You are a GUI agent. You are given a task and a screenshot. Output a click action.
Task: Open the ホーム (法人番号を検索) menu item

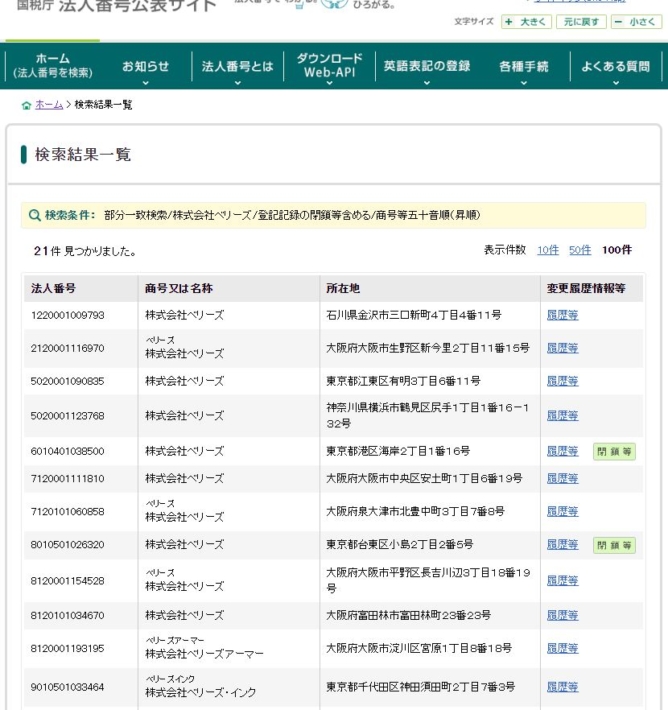(53, 66)
